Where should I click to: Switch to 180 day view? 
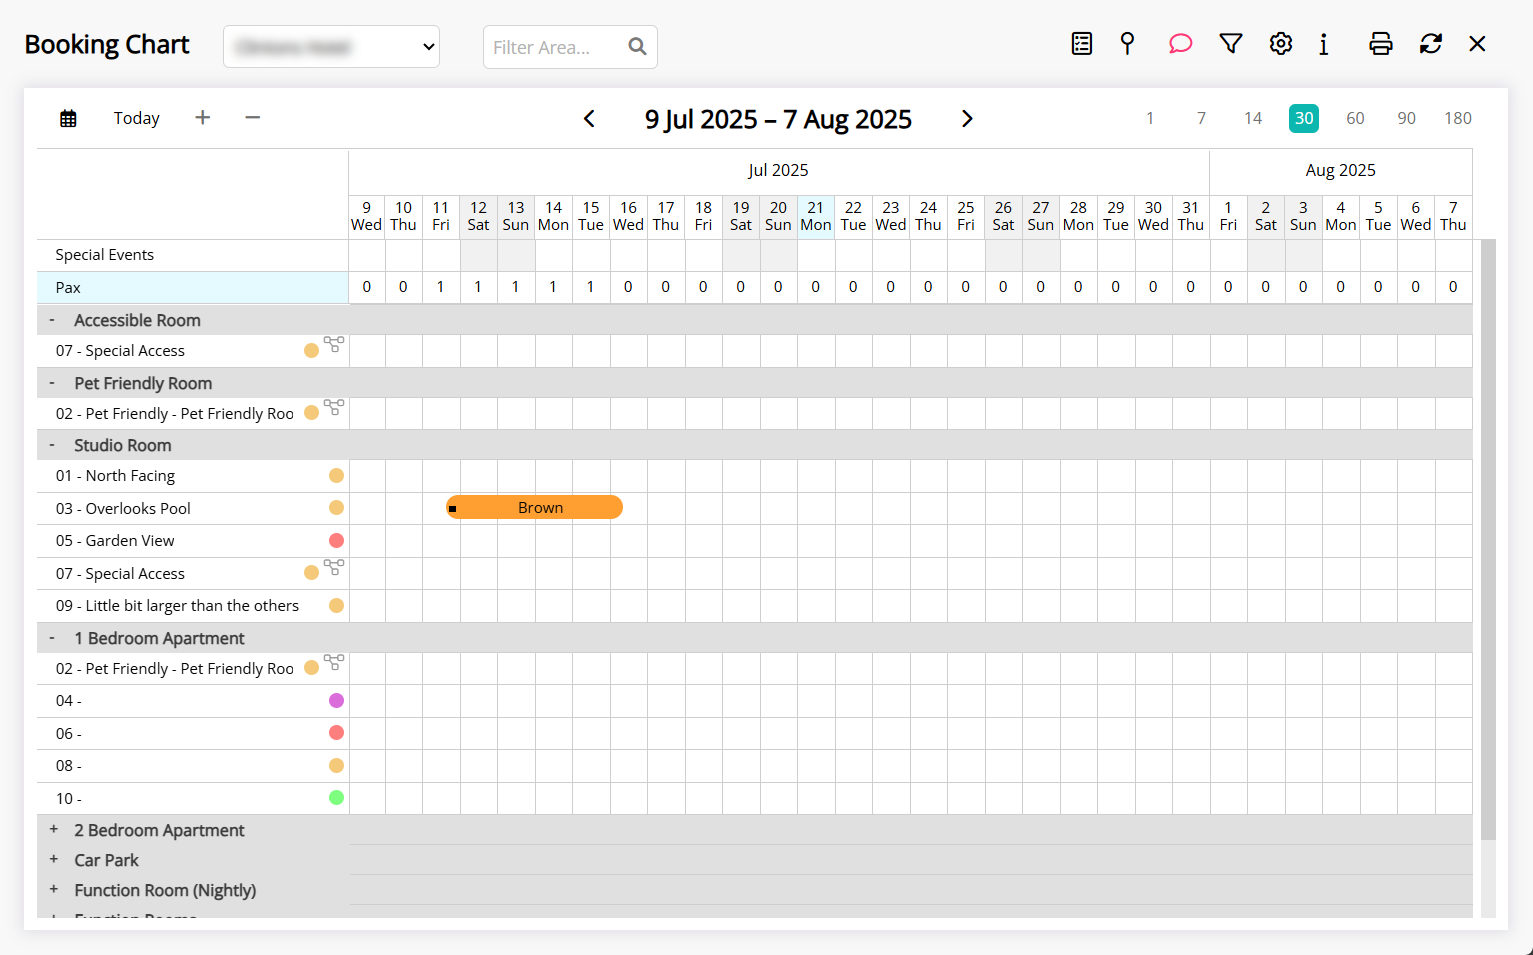pyautogui.click(x=1458, y=118)
